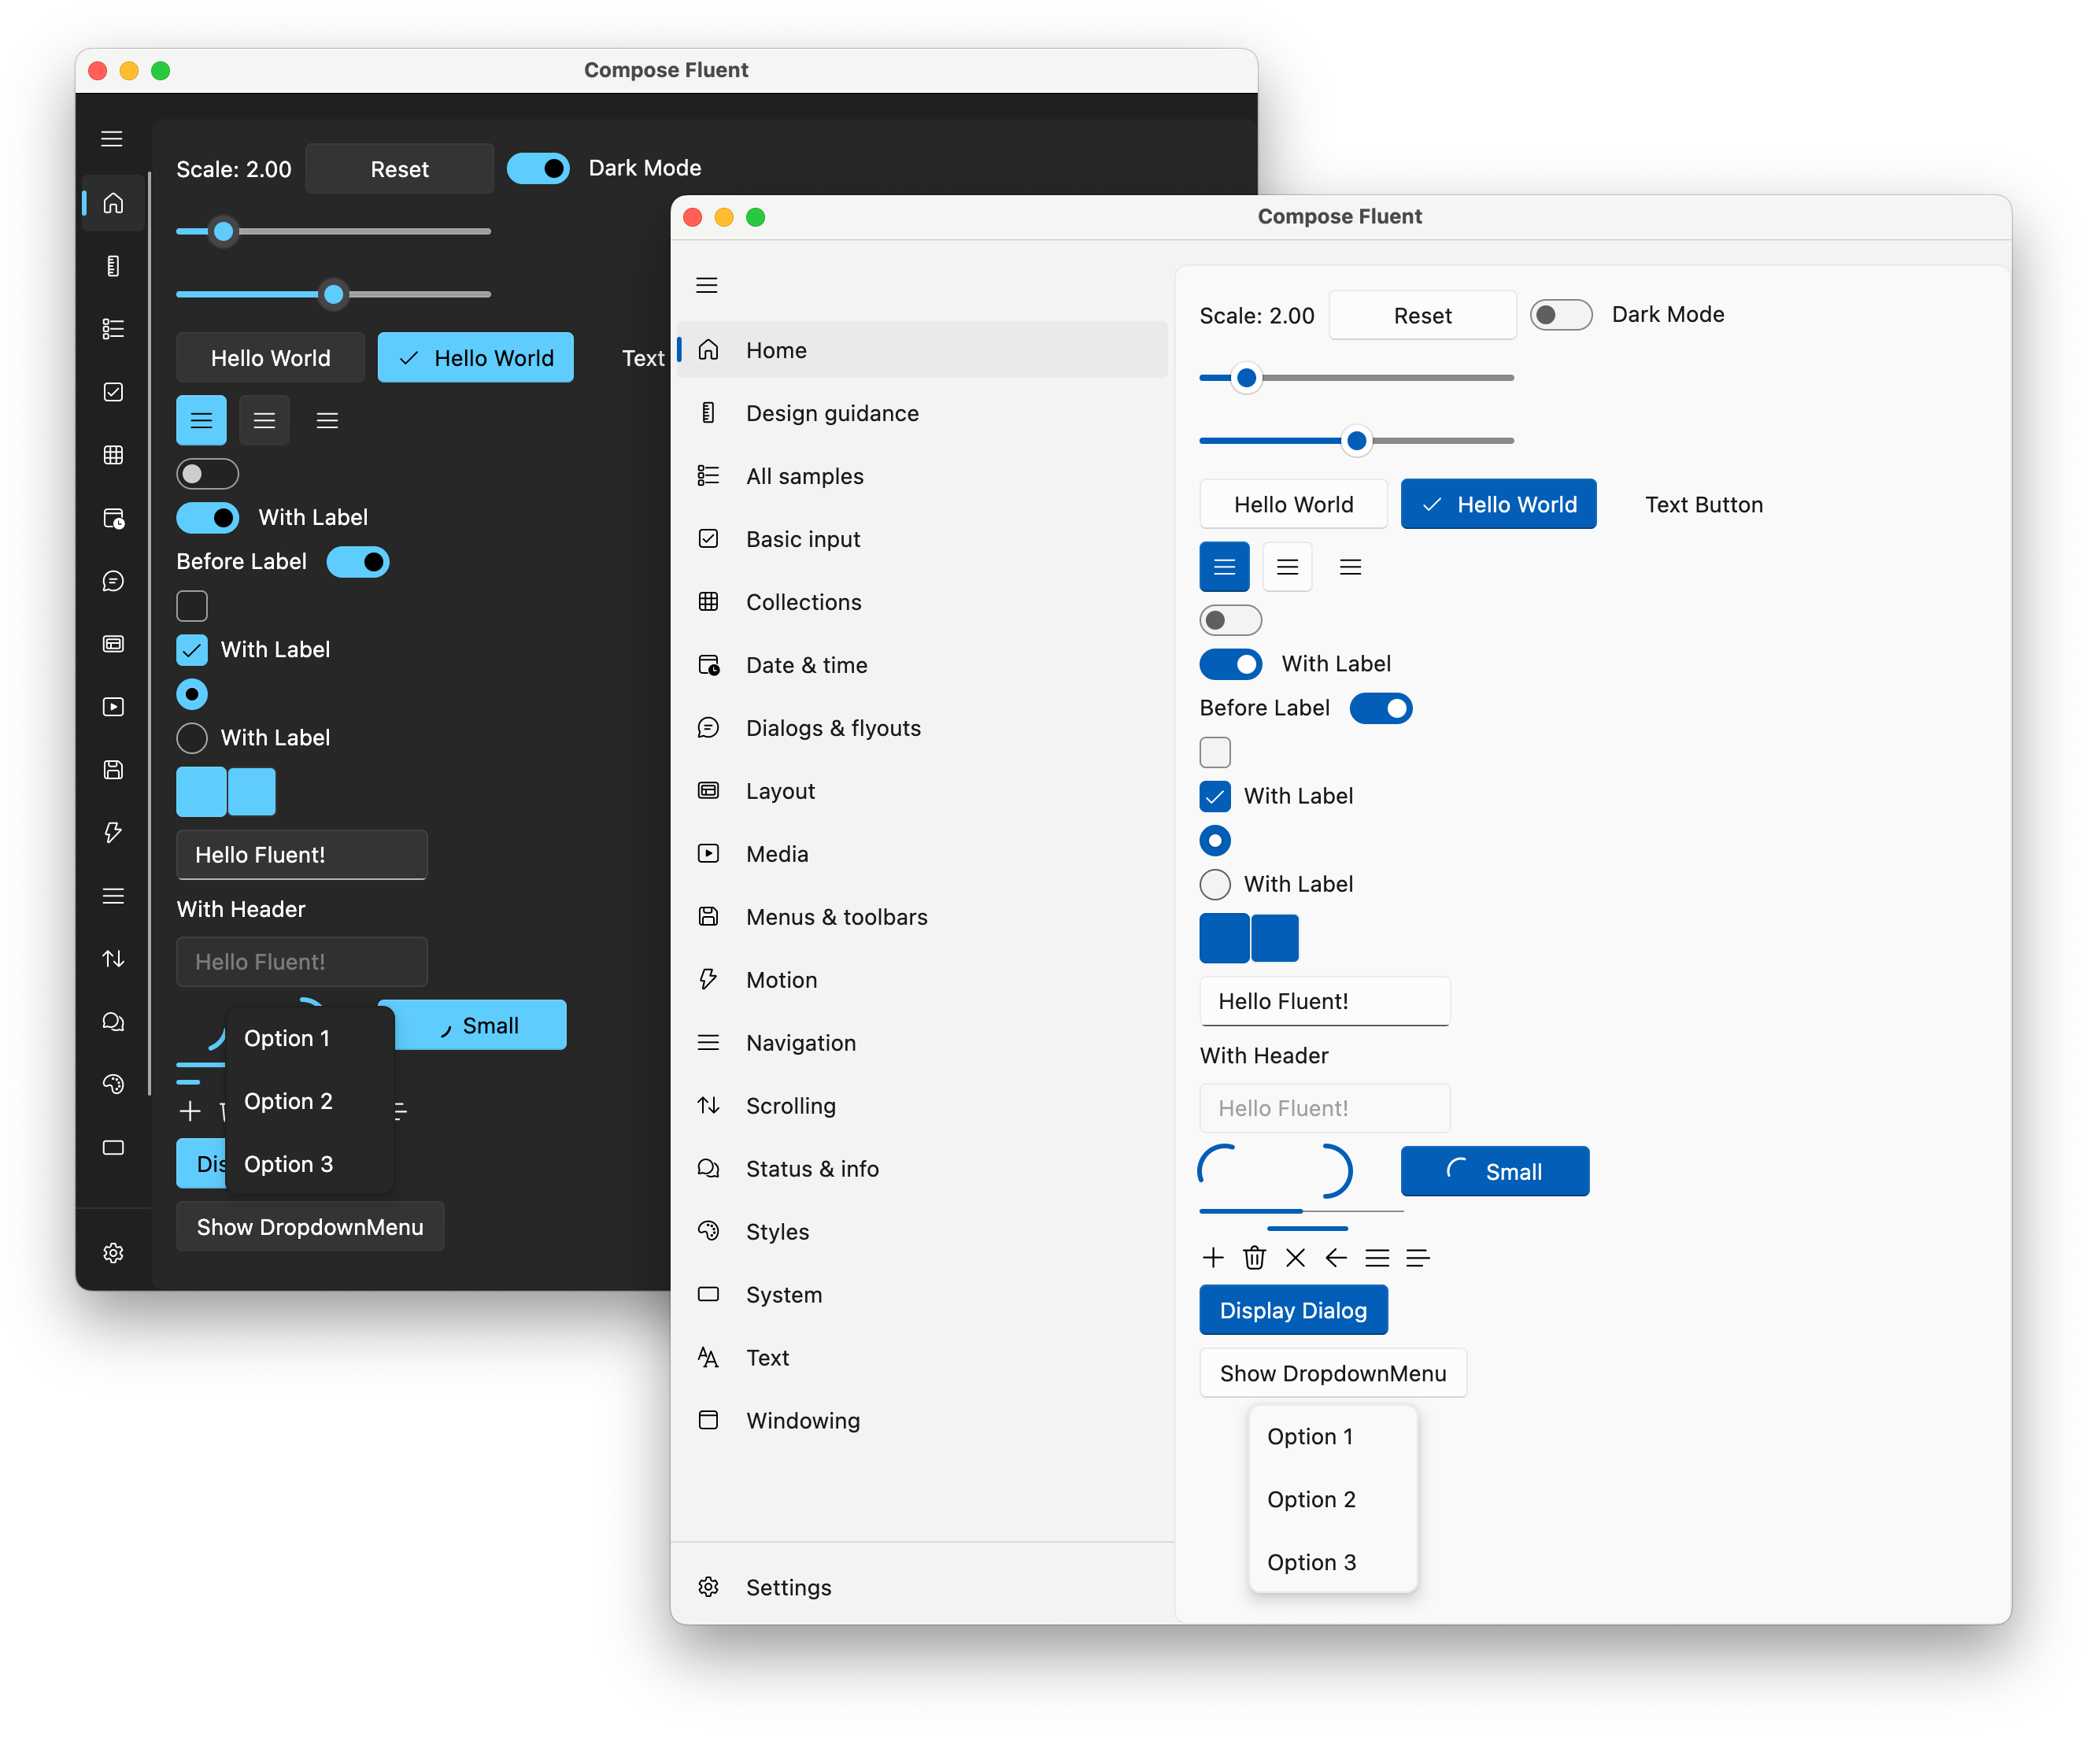Click Reset button in light window
2100x1741 pixels.
1422,316
